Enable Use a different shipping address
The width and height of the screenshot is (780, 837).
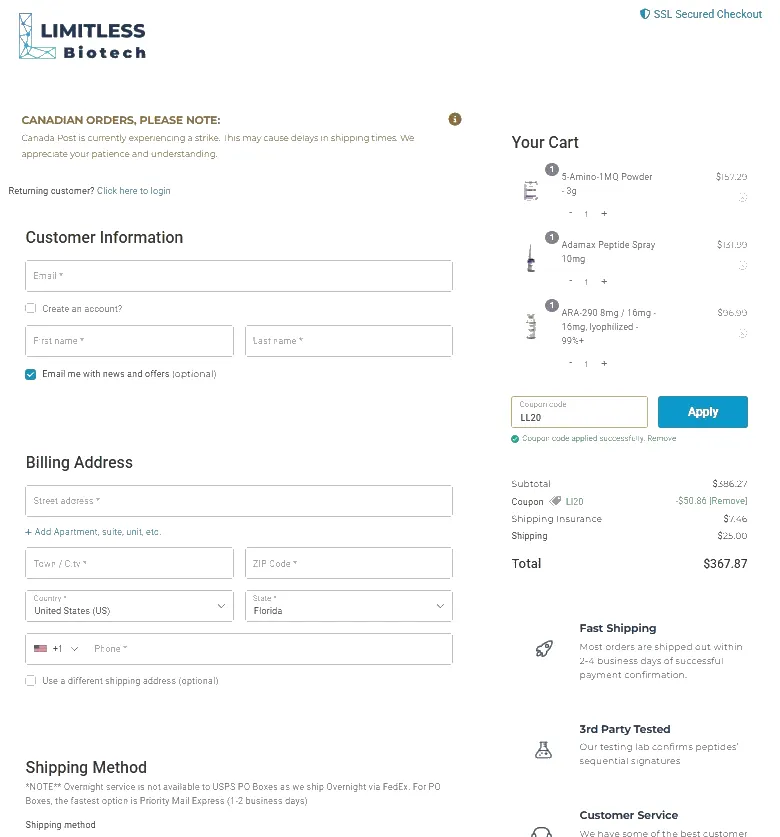pos(30,681)
